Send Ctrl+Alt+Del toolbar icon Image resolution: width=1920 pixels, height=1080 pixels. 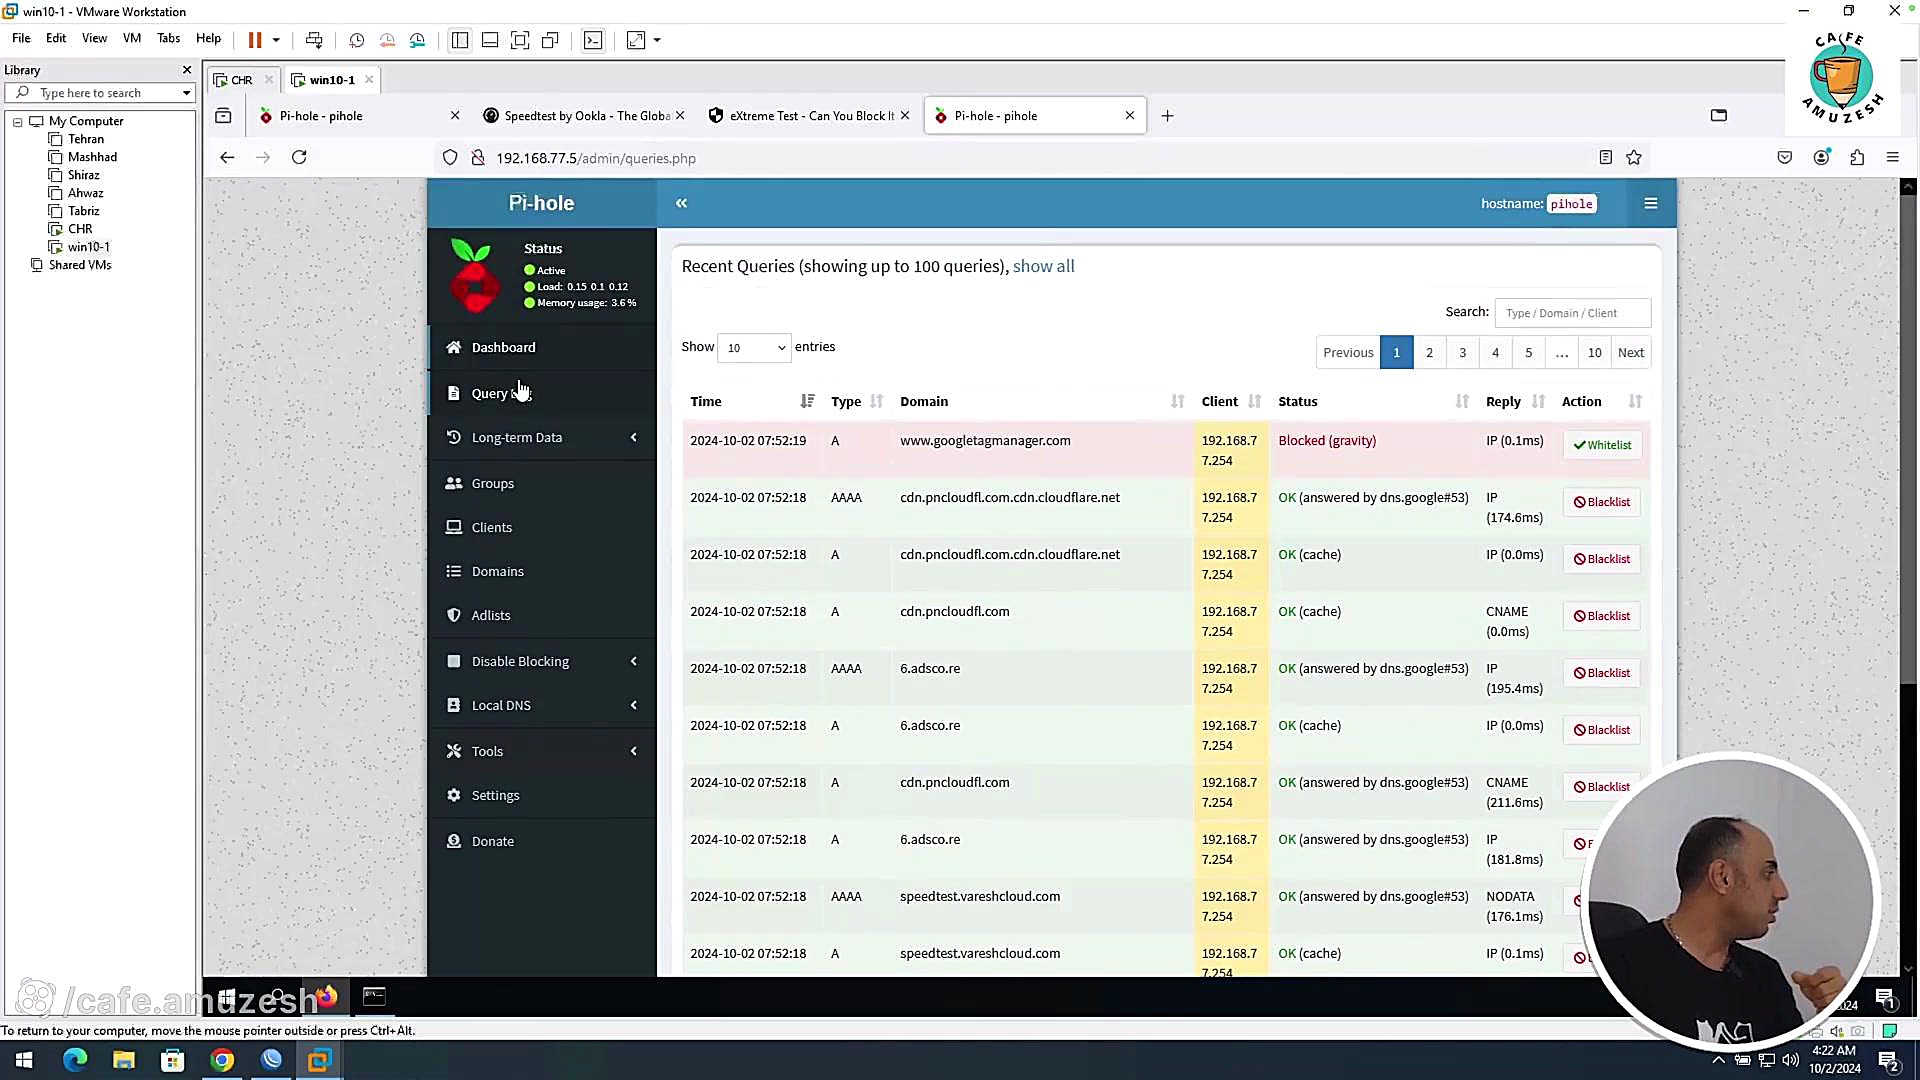click(x=314, y=40)
